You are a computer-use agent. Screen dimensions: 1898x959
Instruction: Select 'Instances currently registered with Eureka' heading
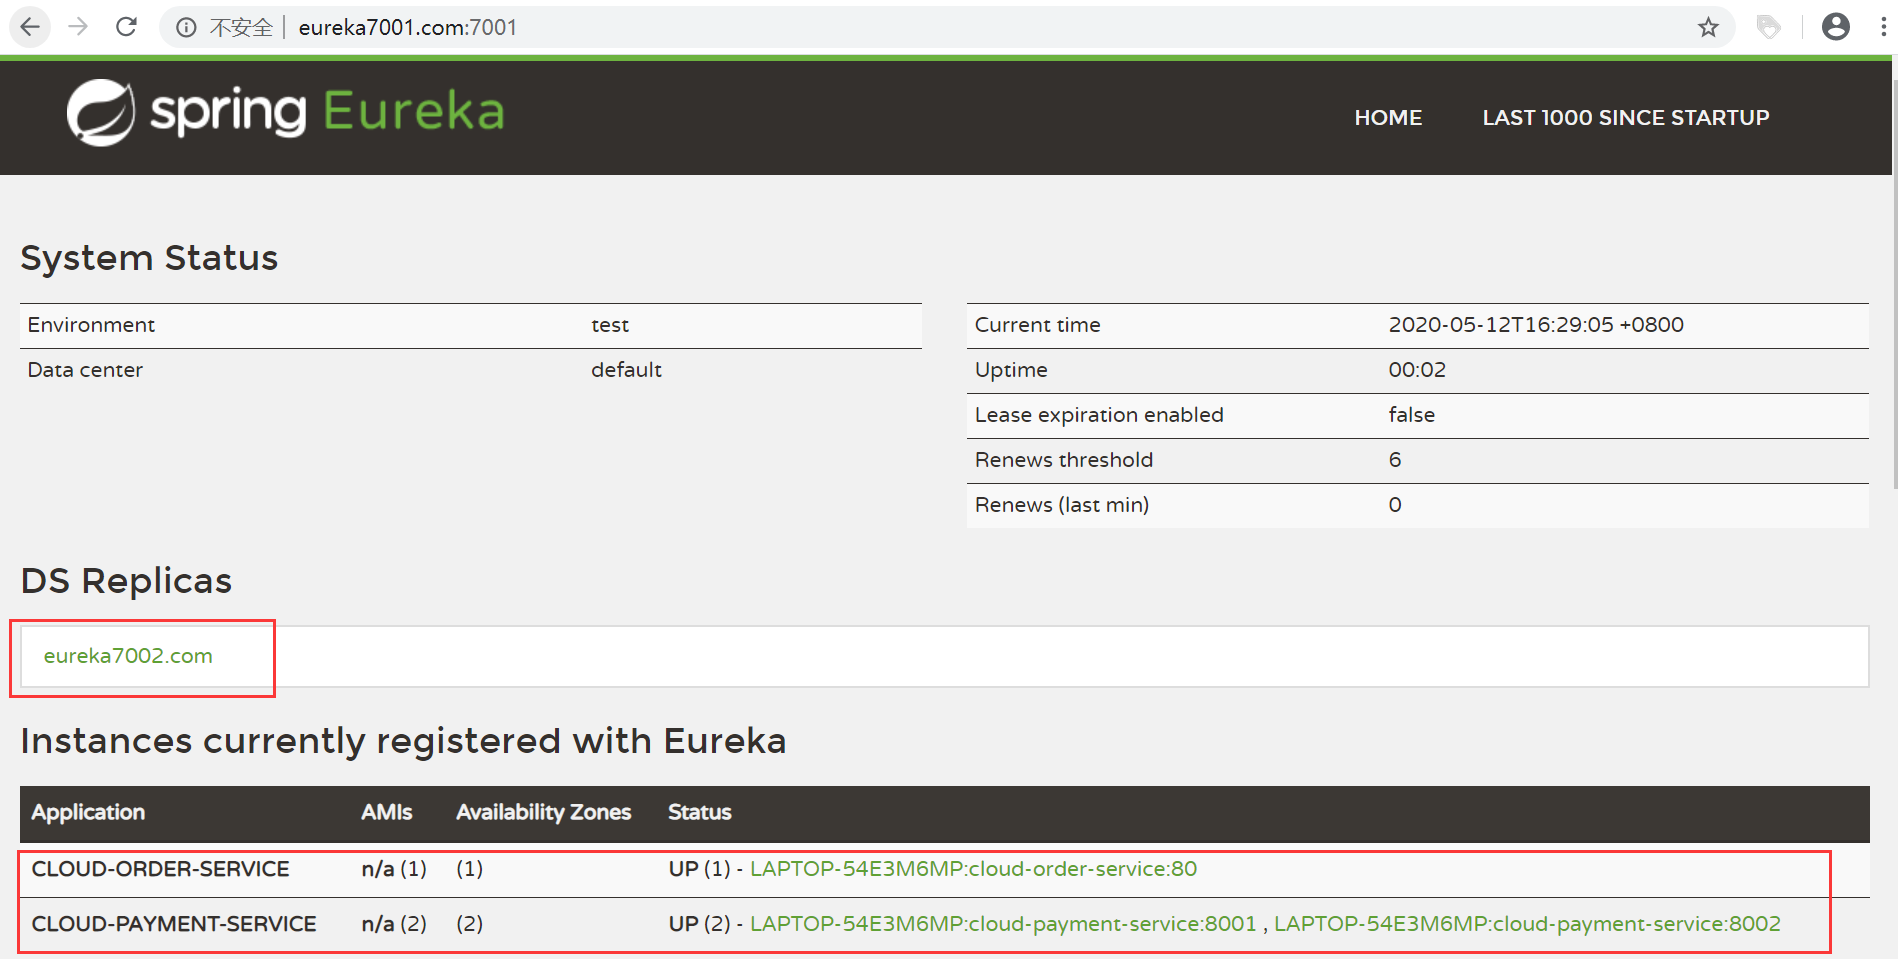pos(403,741)
